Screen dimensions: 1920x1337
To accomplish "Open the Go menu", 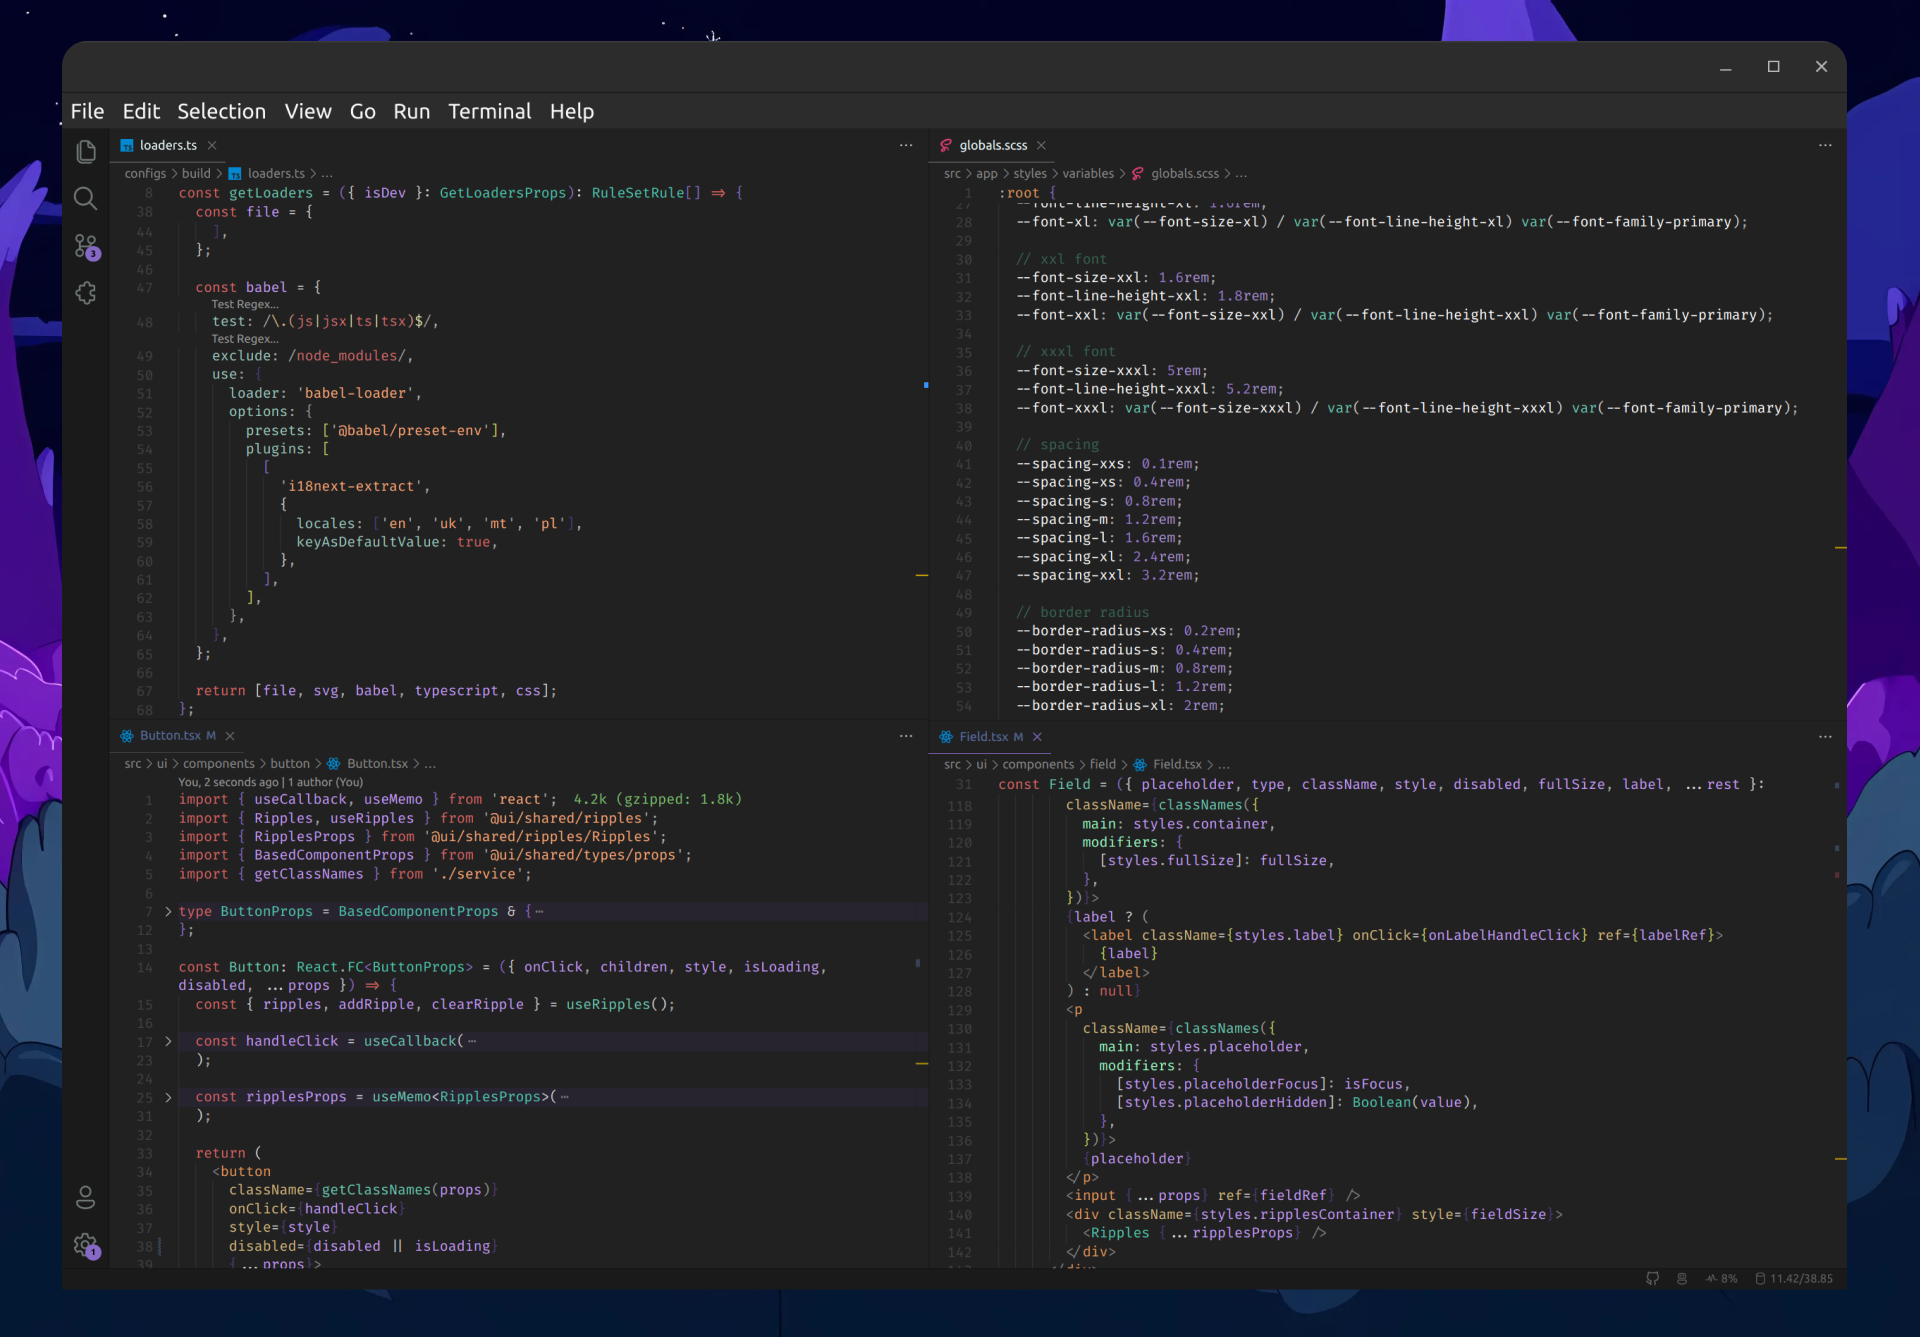I will point(363,111).
